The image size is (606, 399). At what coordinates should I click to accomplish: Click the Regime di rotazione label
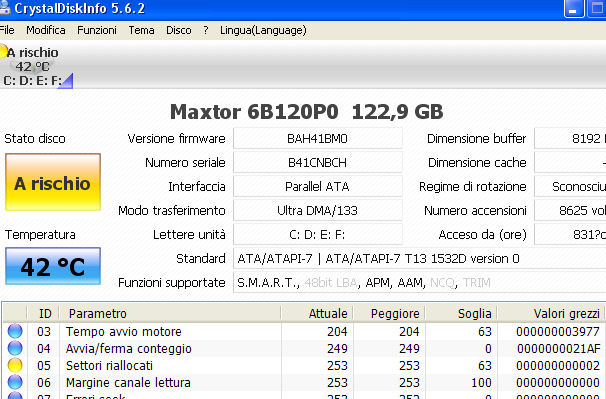[473, 186]
